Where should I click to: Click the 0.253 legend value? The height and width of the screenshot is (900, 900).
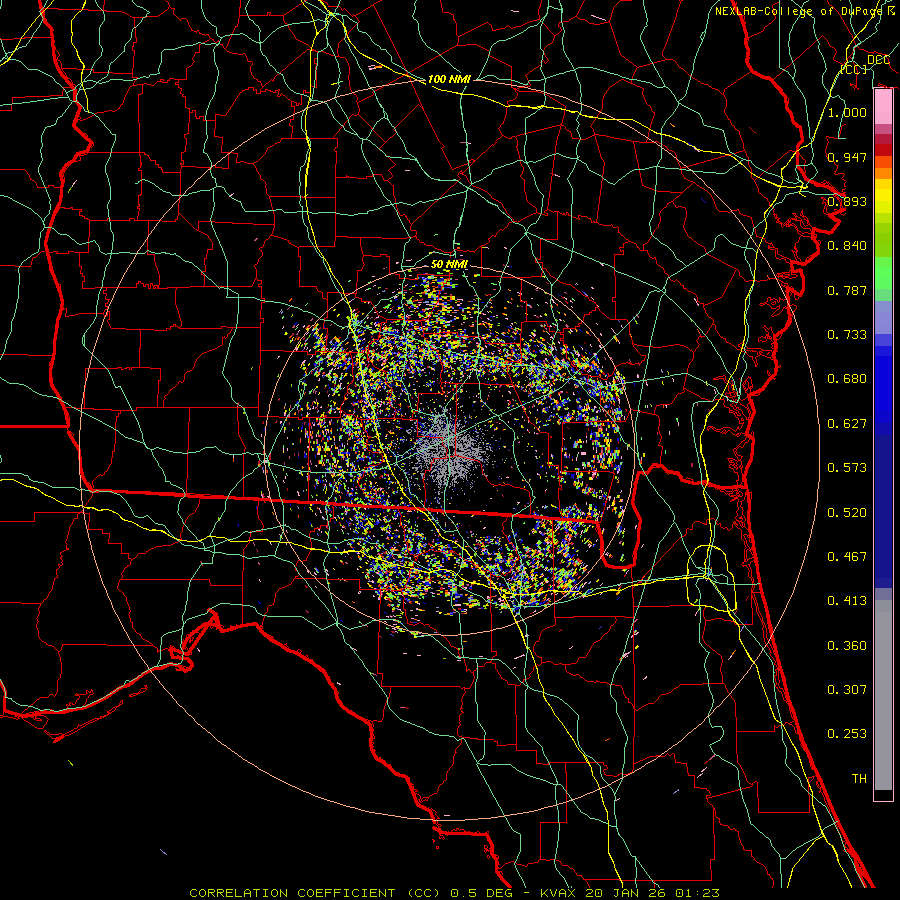[x=847, y=734]
